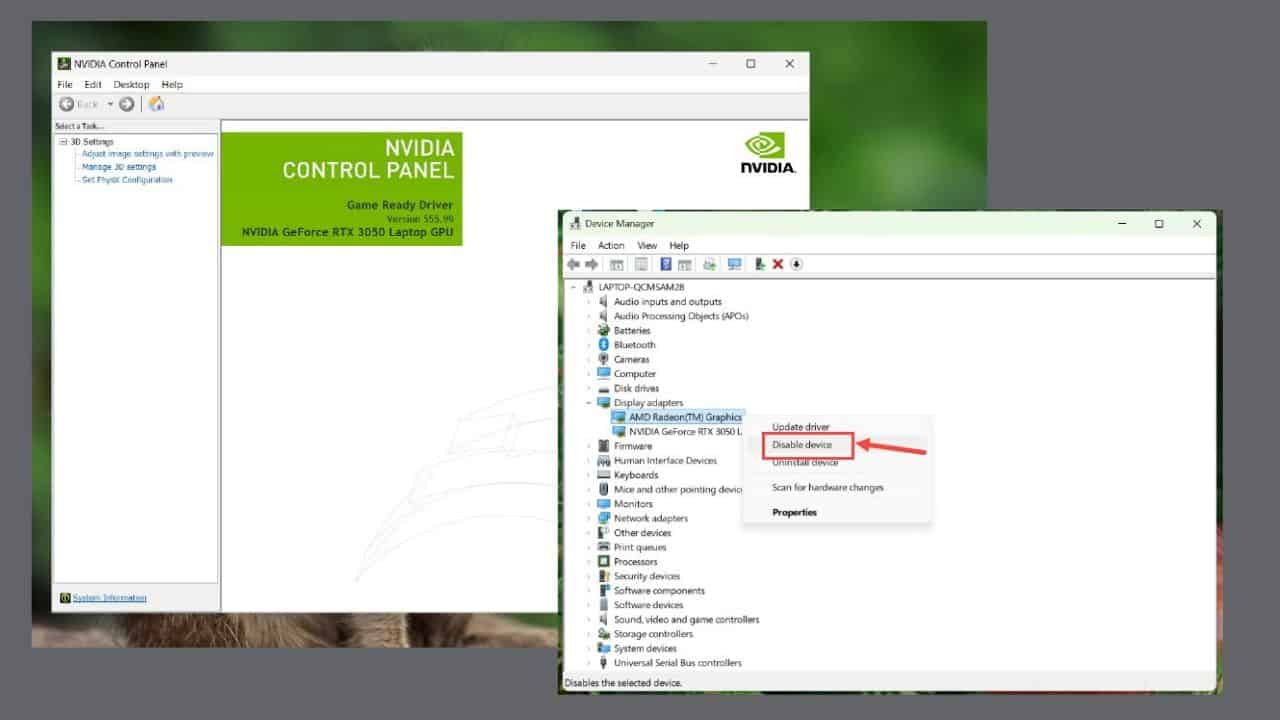Select the System devices entry

[x=645, y=649]
